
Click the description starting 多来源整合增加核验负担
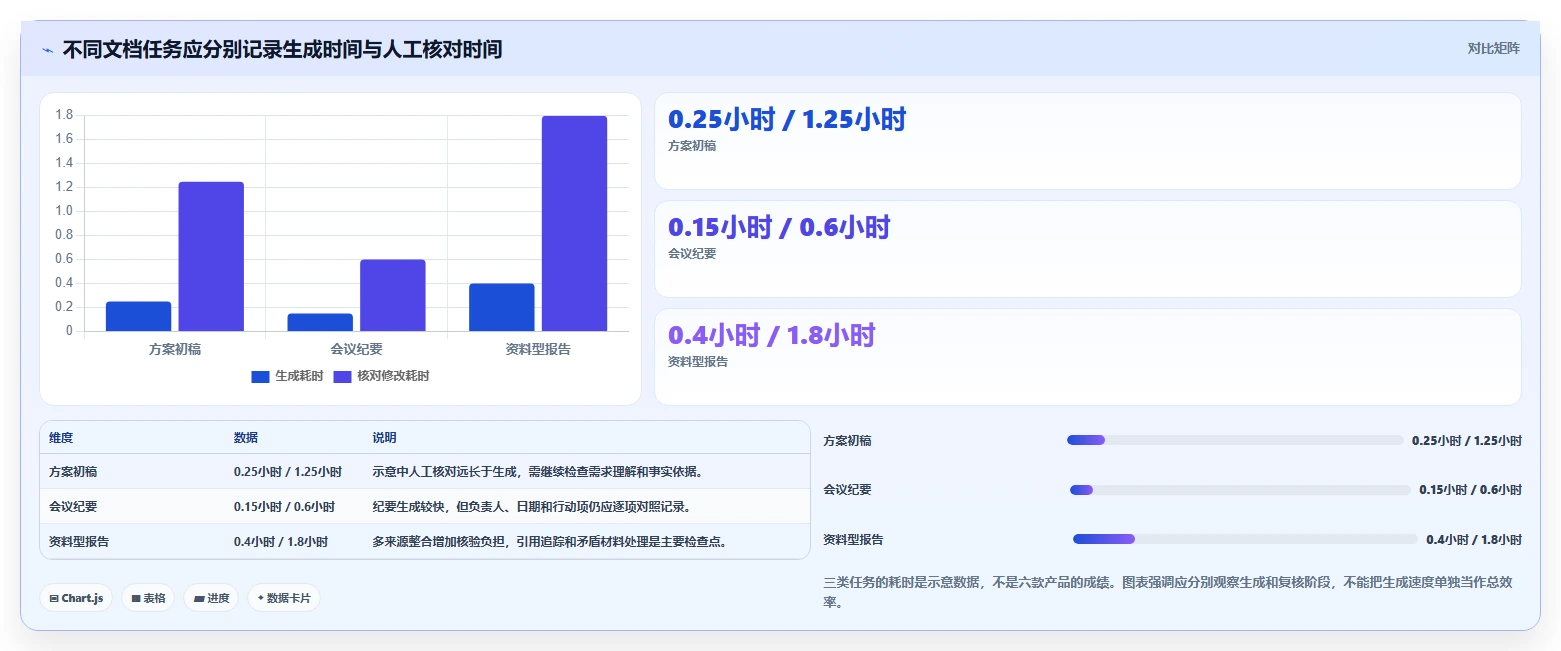549,542
